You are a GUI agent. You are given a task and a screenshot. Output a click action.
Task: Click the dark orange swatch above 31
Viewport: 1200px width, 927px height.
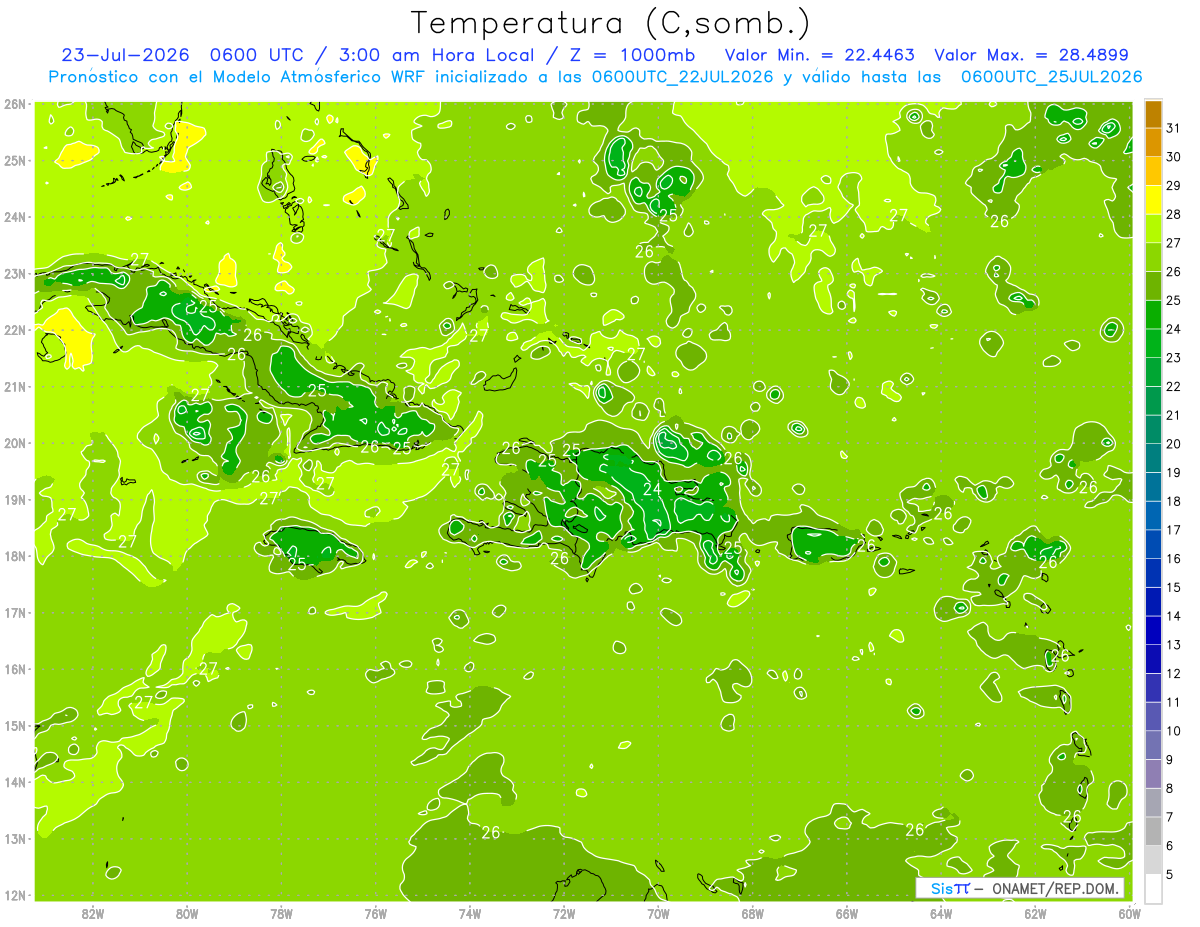click(1153, 114)
